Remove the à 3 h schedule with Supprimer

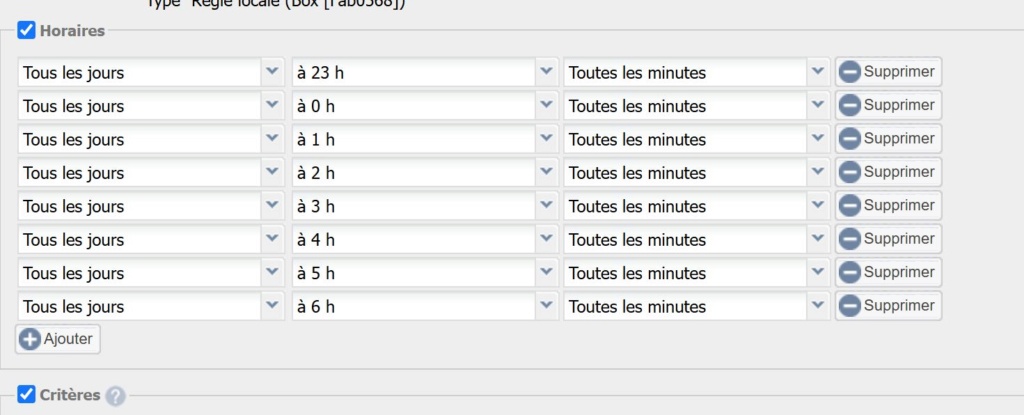click(x=888, y=205)
